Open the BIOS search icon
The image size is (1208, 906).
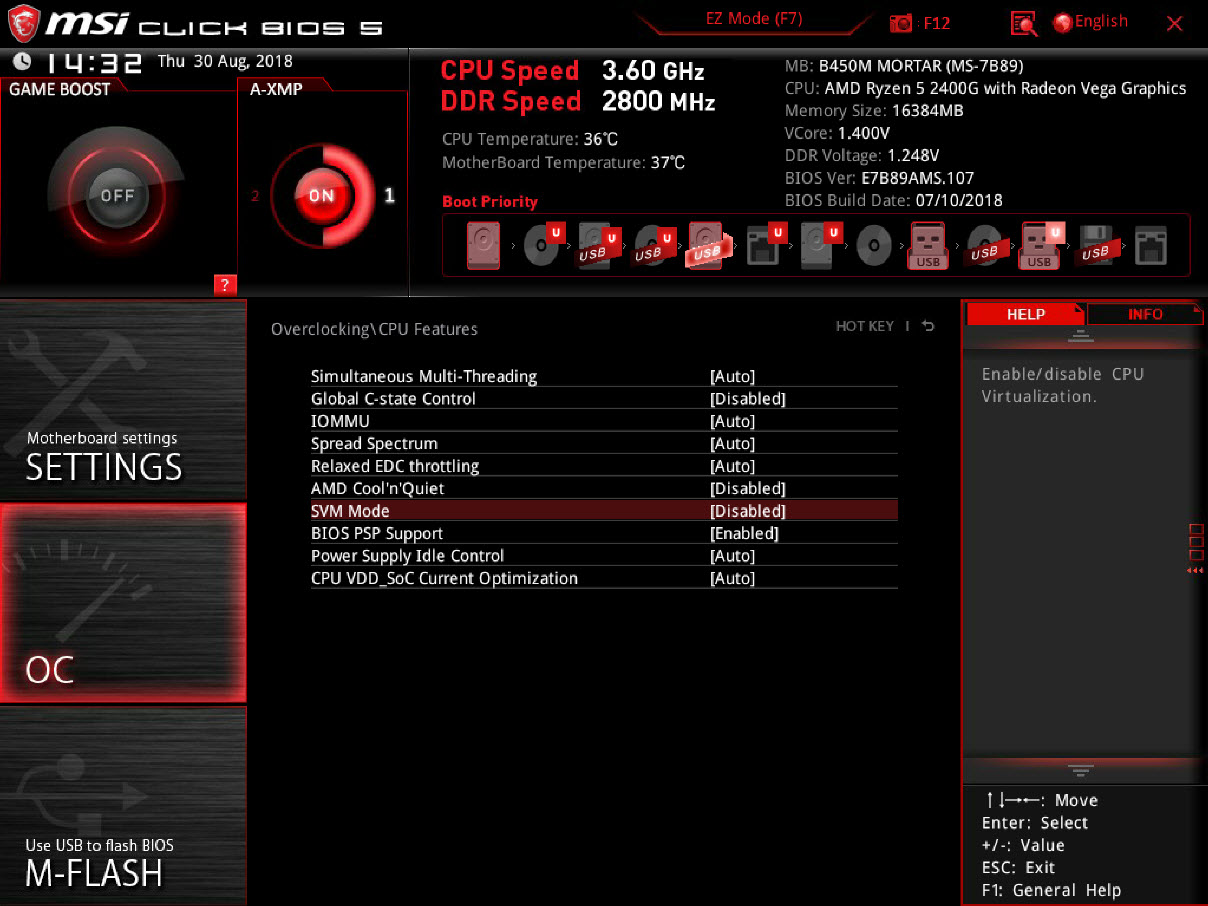pos(1023,23)
